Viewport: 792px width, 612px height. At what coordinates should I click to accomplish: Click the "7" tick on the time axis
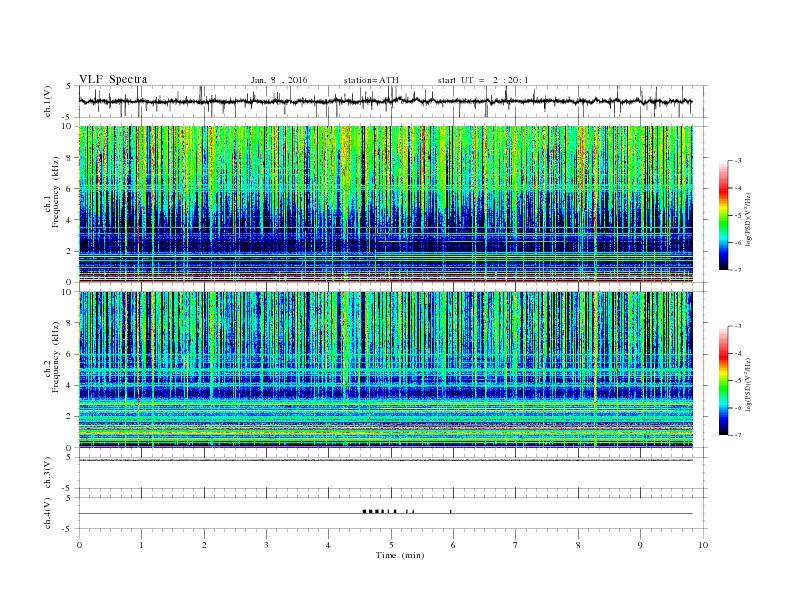click(516, 545)
